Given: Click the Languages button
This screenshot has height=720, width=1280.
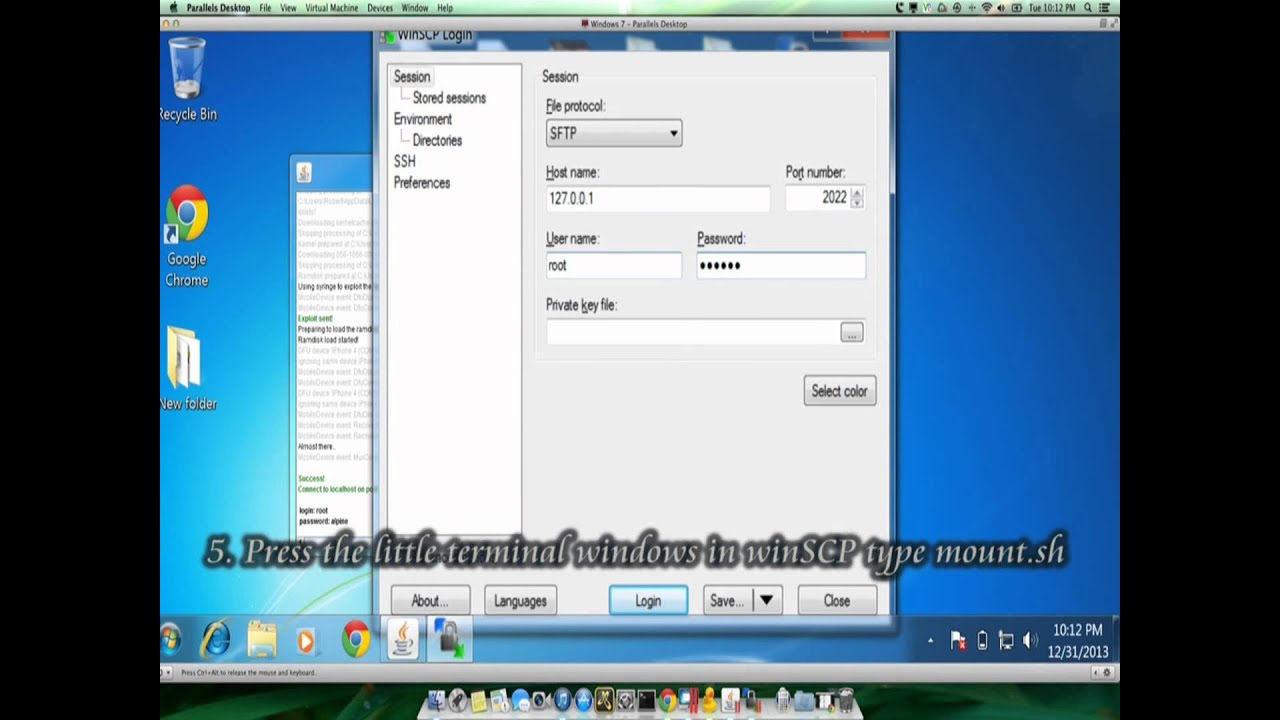Looking at the screenshot, I should click(x=520, y=601).
